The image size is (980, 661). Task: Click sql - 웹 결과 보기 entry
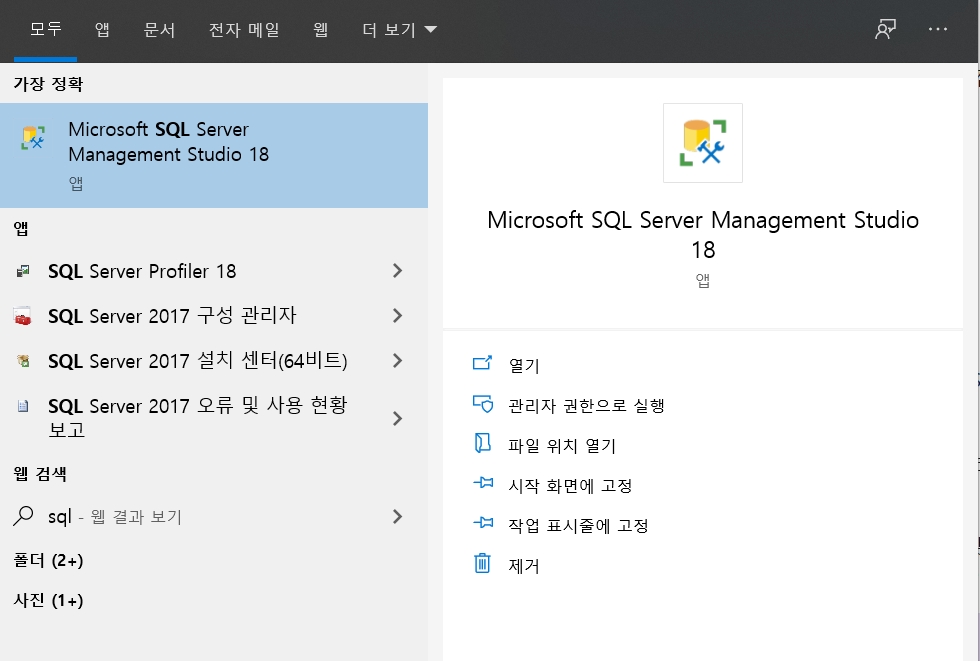click(x=214, y=516)
